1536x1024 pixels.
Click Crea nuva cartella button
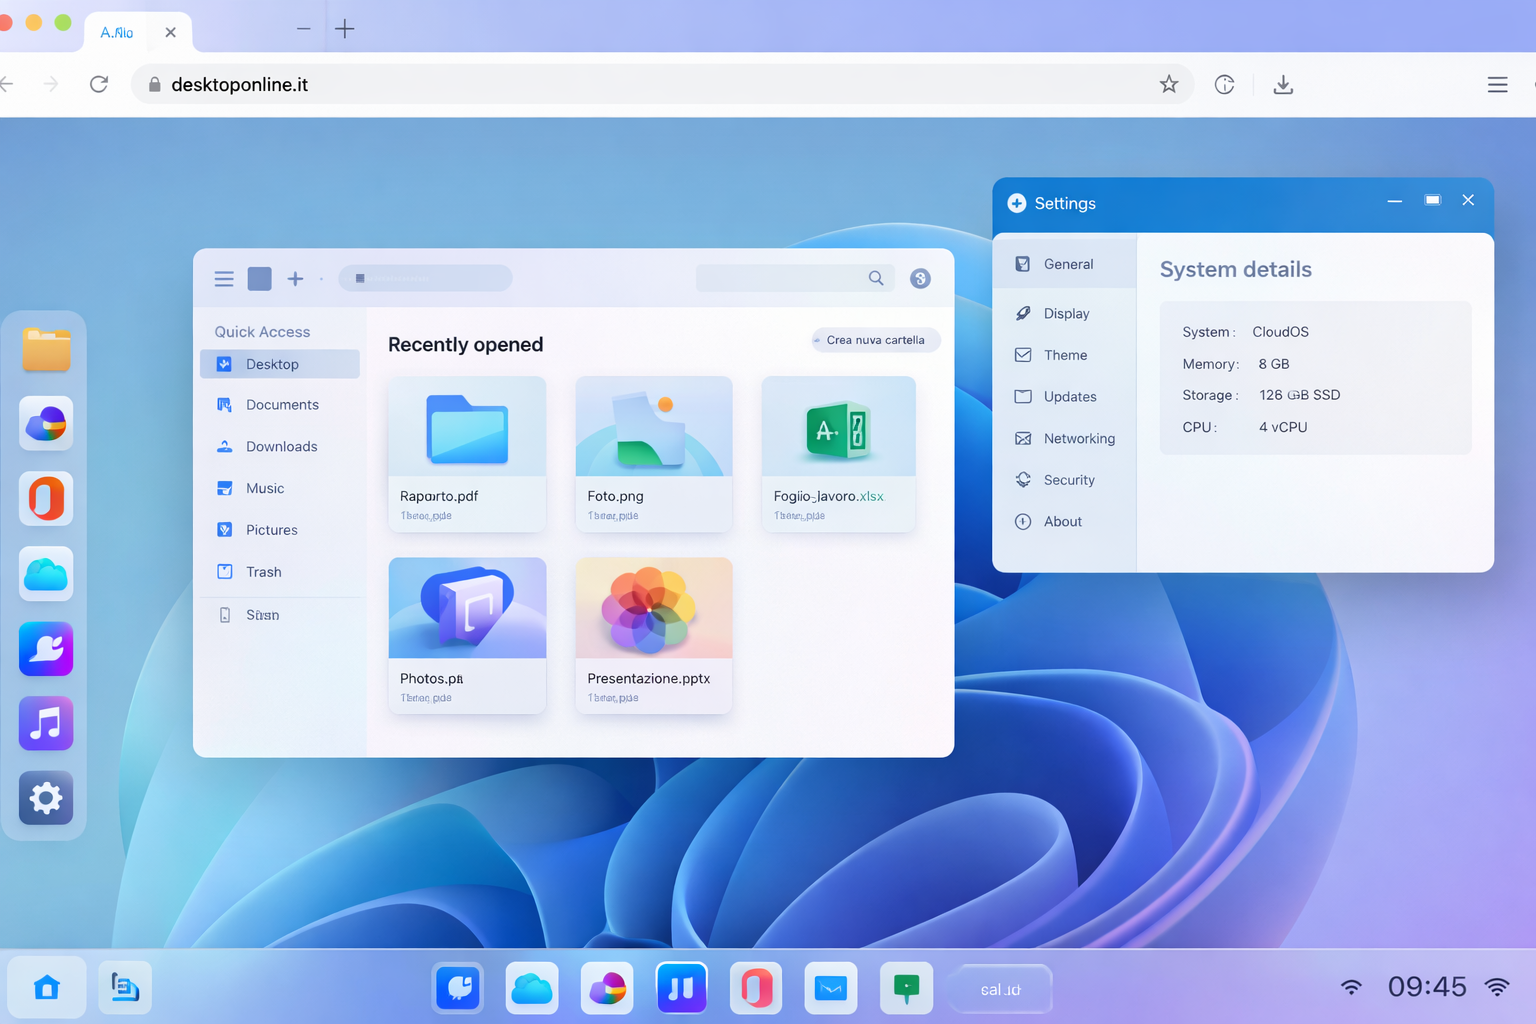[875, 340]
